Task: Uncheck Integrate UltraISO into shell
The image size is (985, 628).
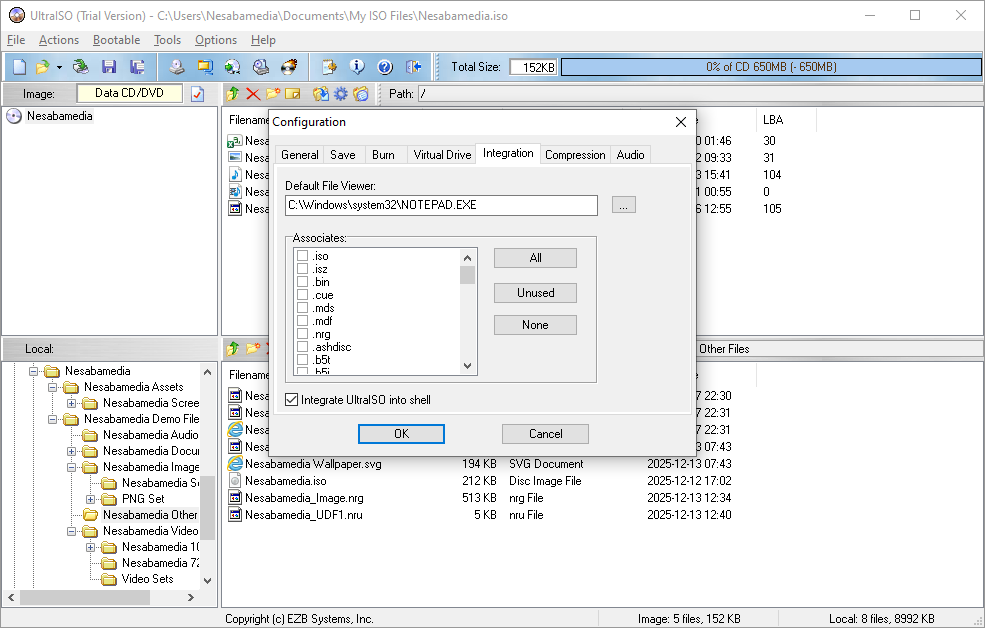Action: [x=292, y=400]
